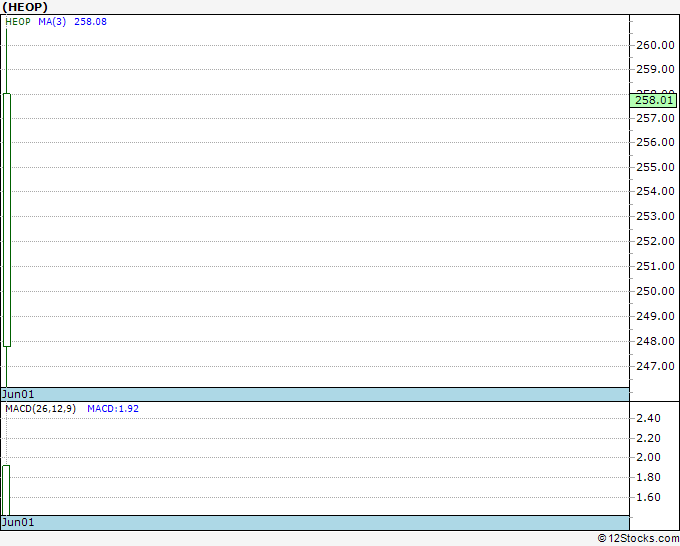Click the 1.60 MACD axis label

coord(648,497)
